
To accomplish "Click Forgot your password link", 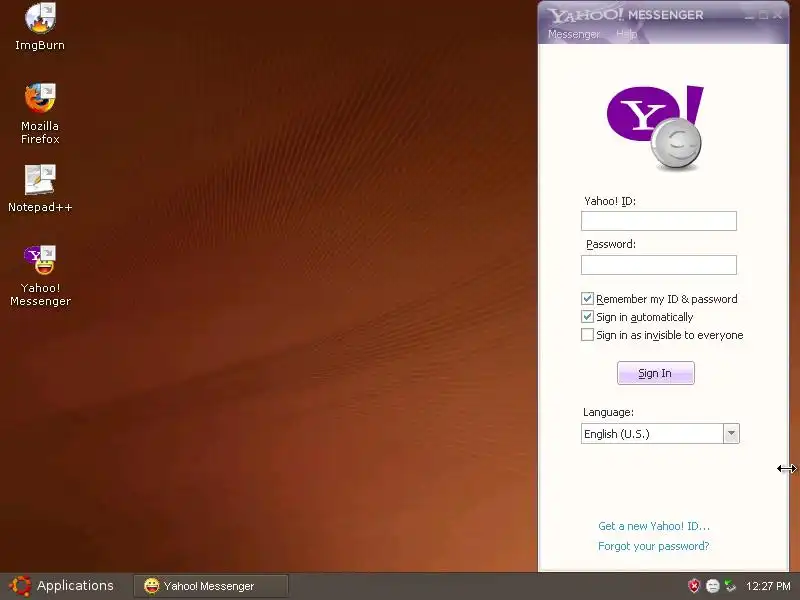I will pyautogui.click(x=654, y=546).
